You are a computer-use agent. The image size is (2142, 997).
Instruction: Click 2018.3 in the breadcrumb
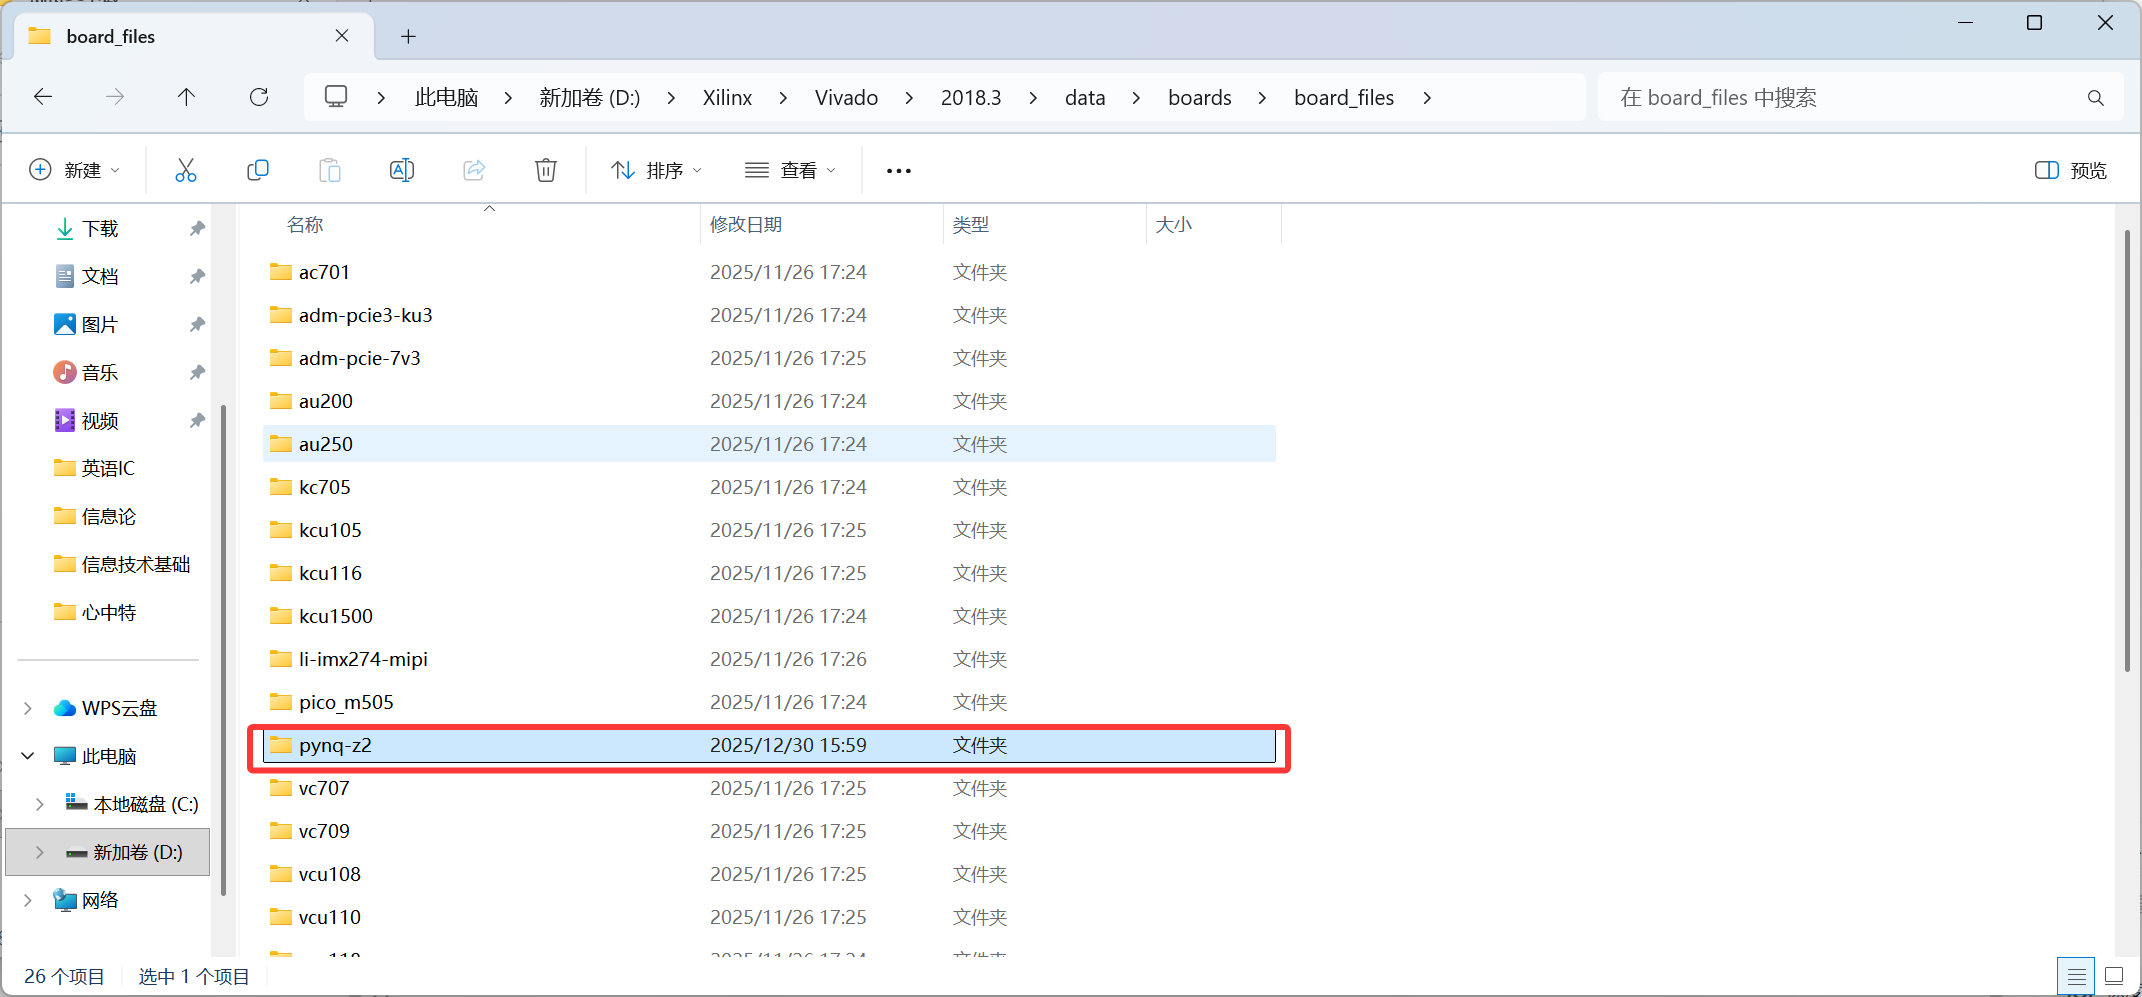pyautogui.click(x=971, y=98)
